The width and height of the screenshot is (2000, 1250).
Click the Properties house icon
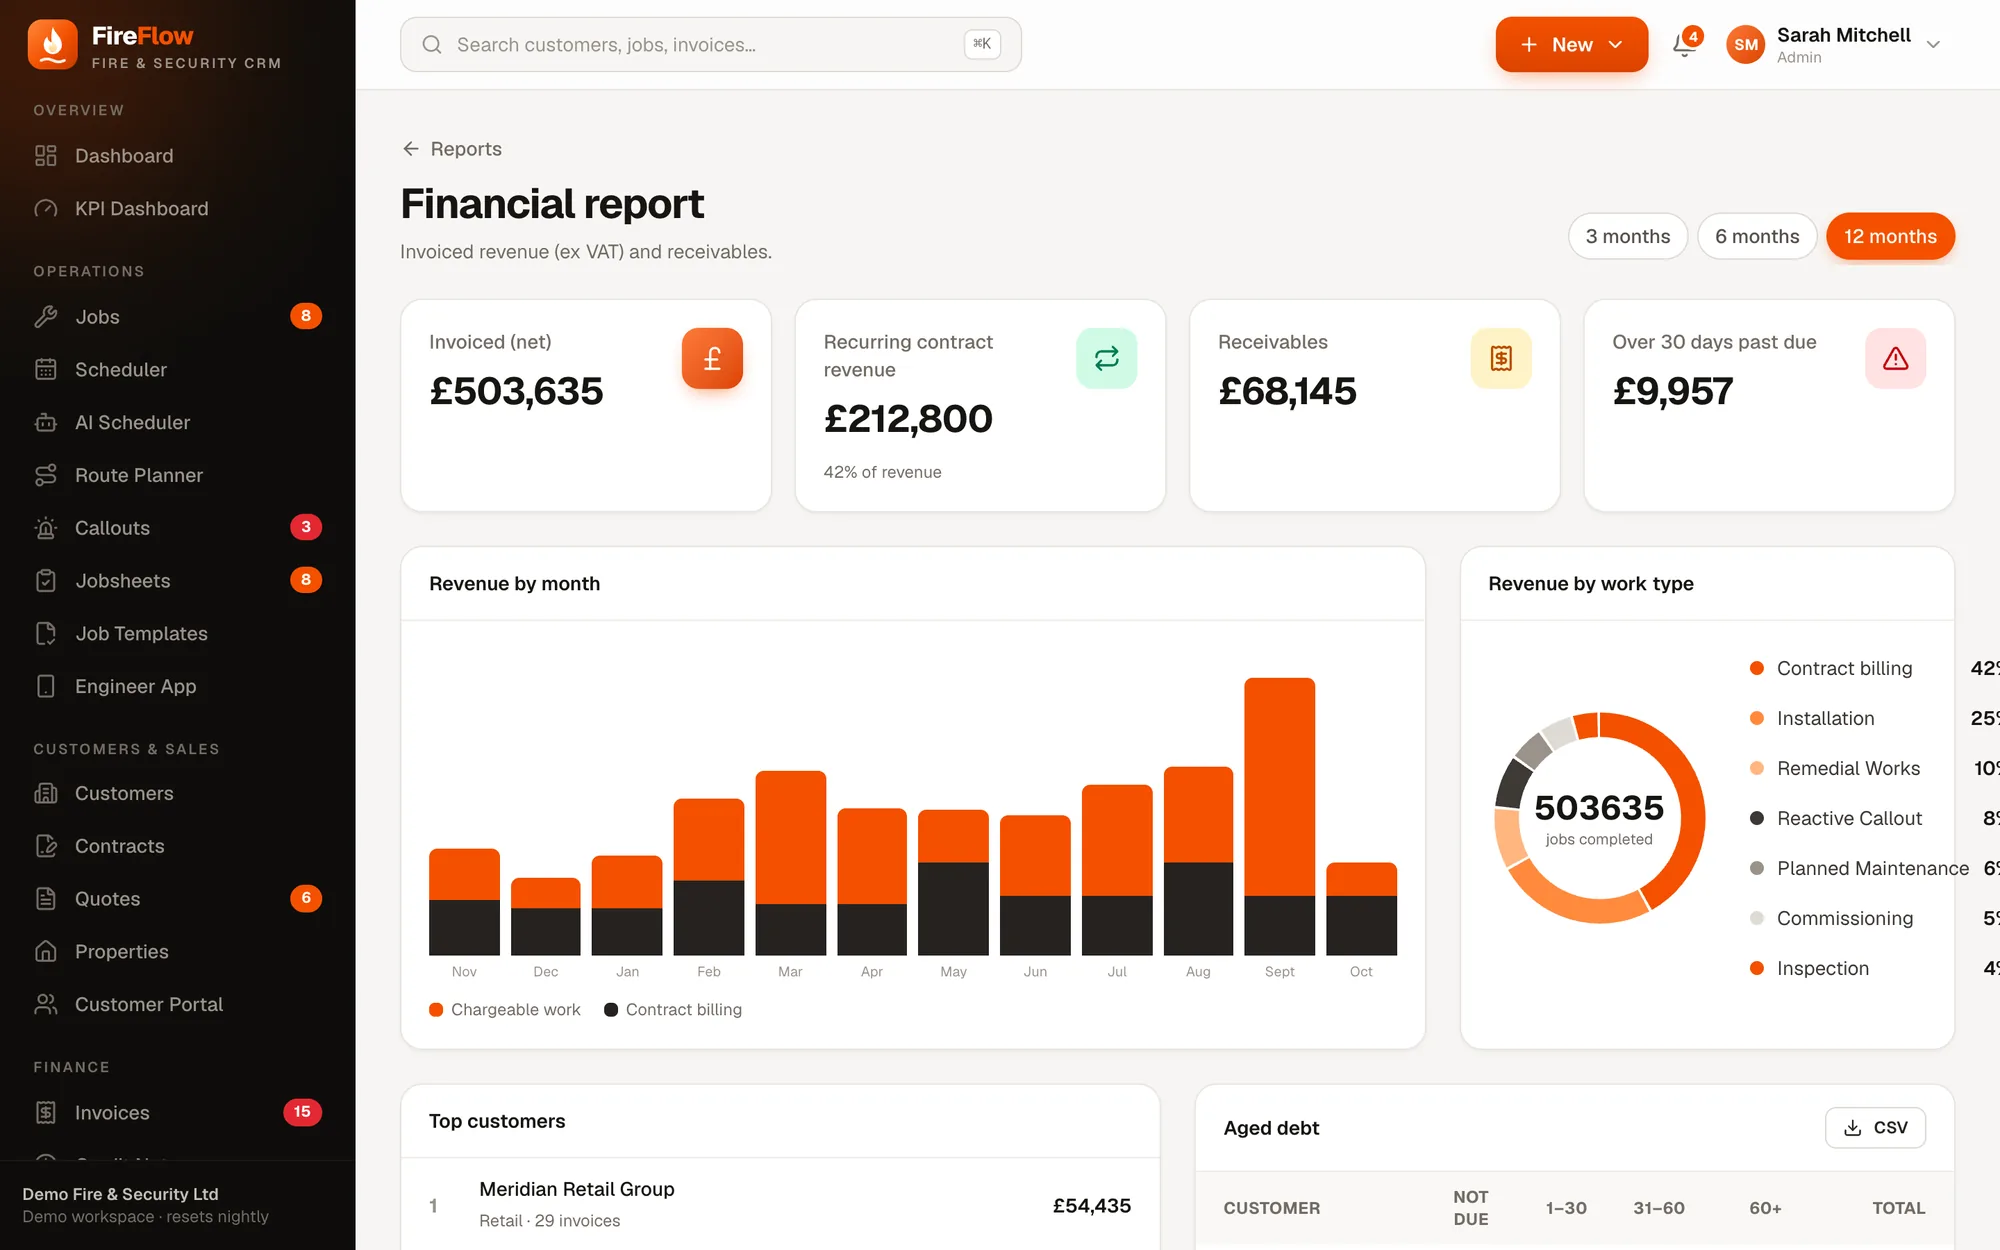coord(46,952)
